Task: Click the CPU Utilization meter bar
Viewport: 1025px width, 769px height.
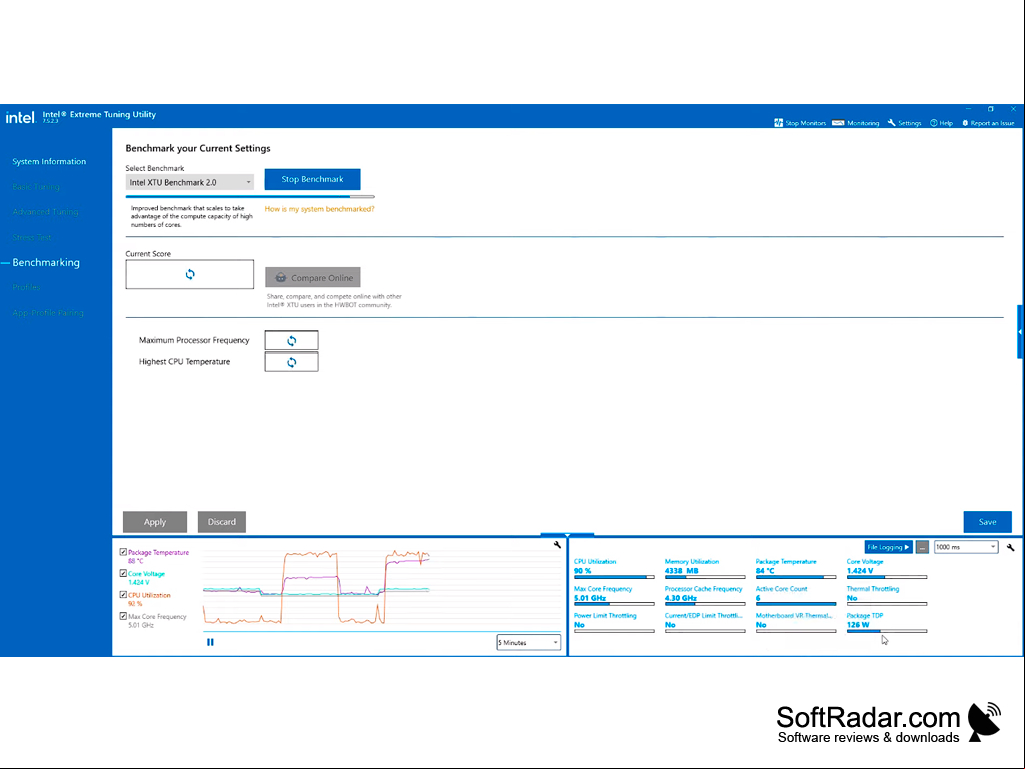Action: coord(614,577)
